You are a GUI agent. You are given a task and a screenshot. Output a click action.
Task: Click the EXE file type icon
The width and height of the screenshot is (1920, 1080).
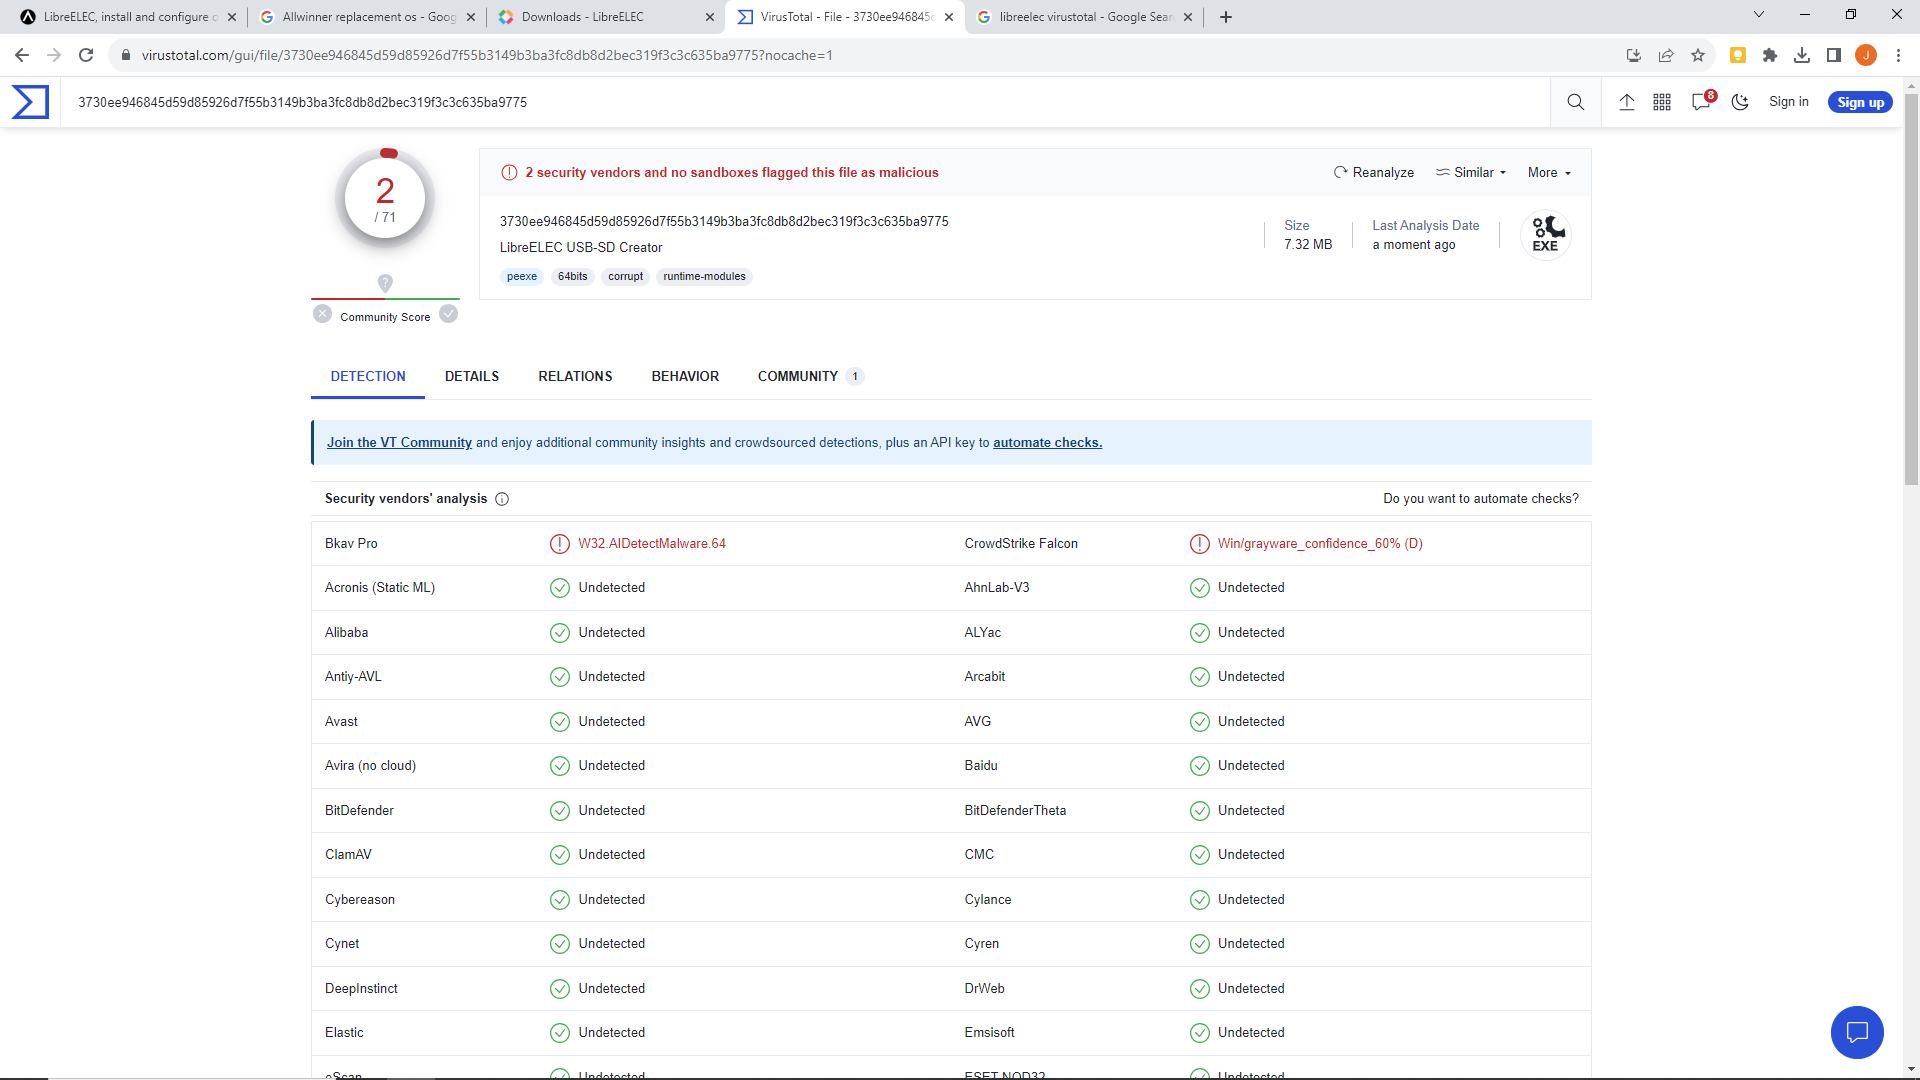(1546, 235)
